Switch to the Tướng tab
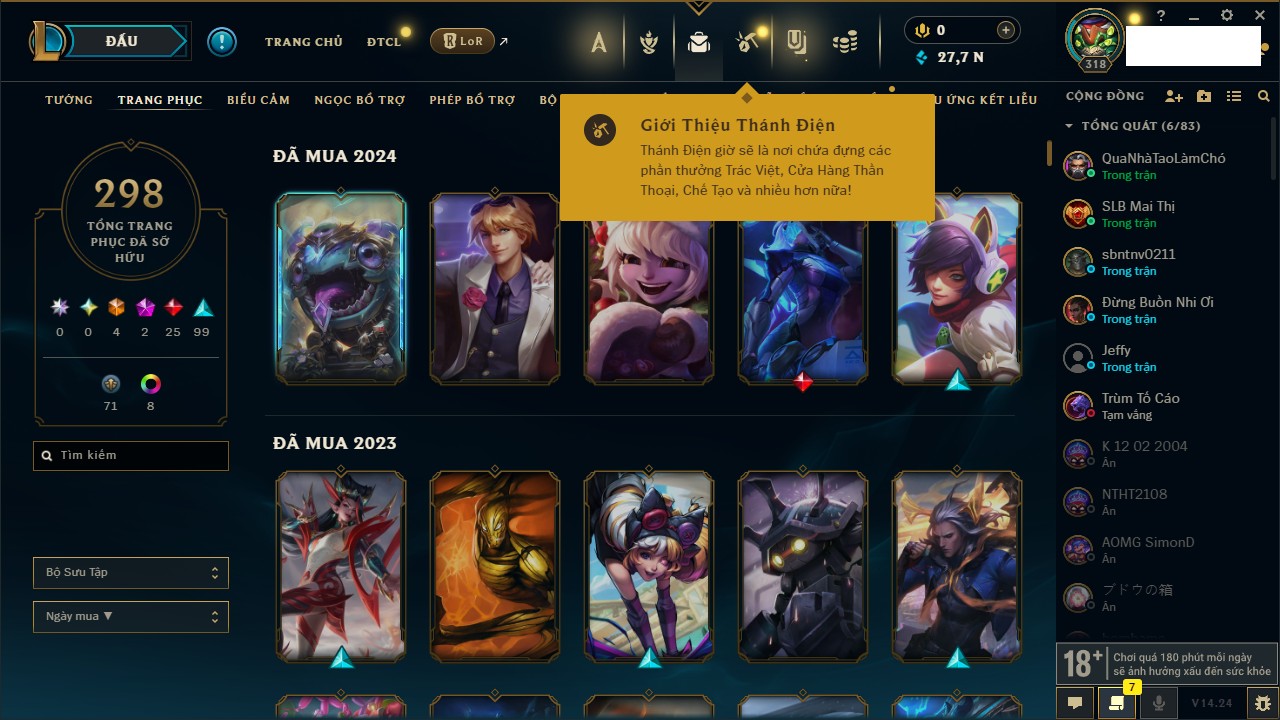Image resolution: width=1280 pixels, height=720 pixels. 69,100
